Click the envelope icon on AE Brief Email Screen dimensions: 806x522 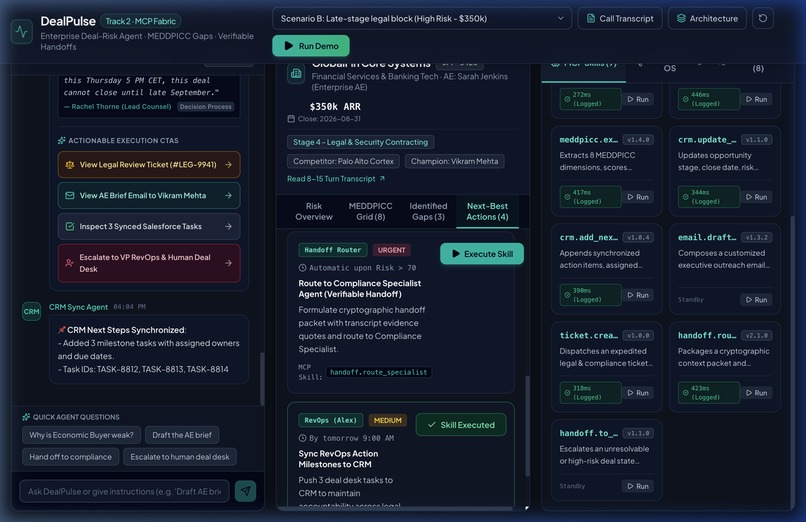coord(69,196)
